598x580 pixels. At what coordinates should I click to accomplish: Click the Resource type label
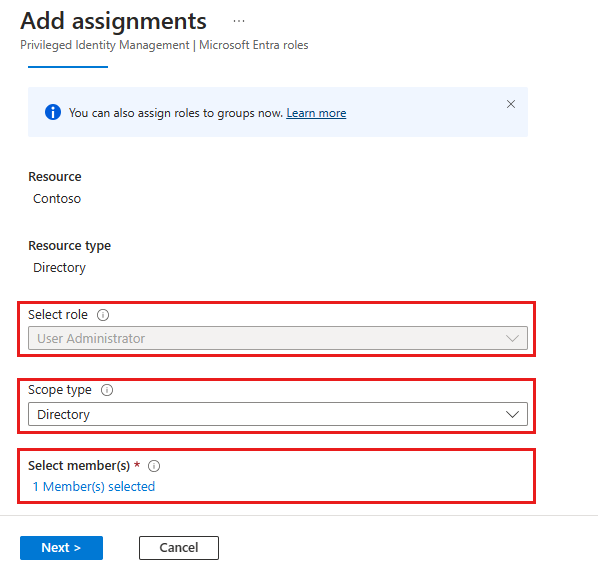pyautogui.click(x=69, y=246)
